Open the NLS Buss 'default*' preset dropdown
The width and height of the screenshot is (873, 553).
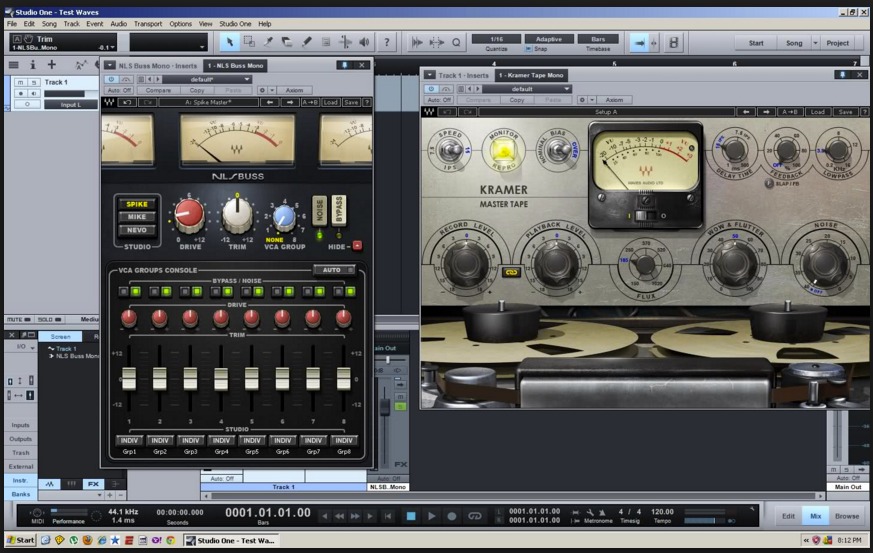pos(207,80)
